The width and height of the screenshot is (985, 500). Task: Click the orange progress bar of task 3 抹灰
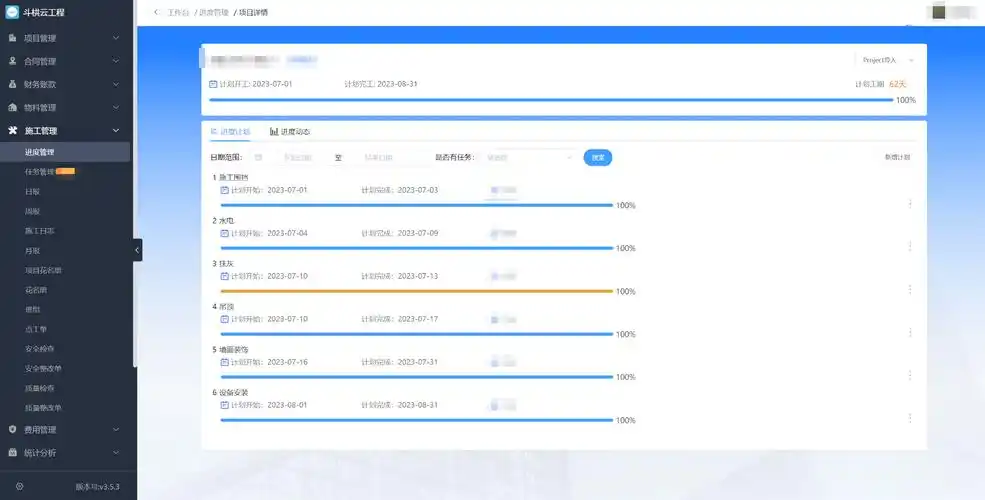[416, 291]
